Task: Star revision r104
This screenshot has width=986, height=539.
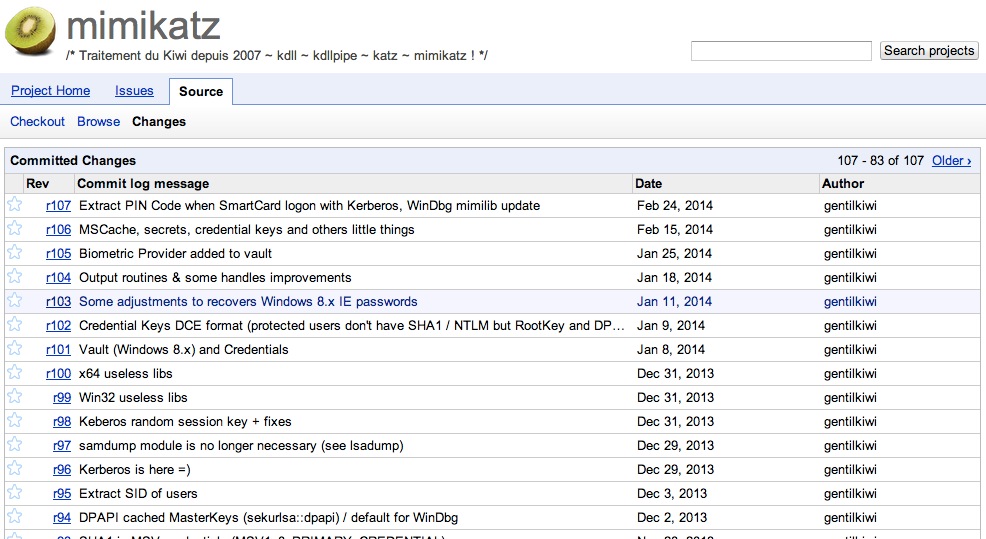Action: pyautogui.click(x=14, y=276)
